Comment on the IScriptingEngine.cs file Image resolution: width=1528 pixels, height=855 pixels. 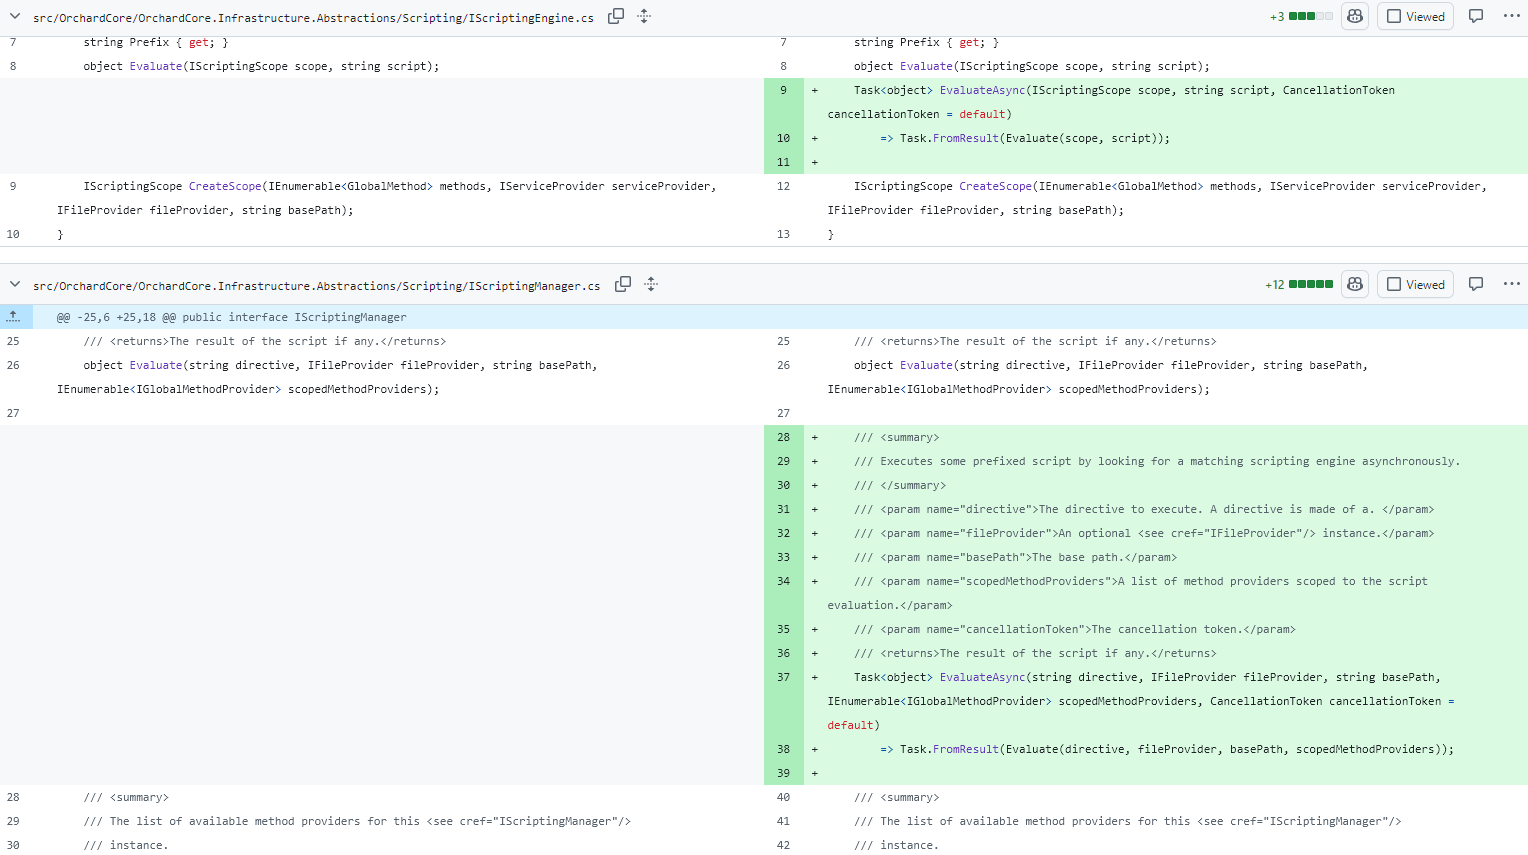point(1476,16)
